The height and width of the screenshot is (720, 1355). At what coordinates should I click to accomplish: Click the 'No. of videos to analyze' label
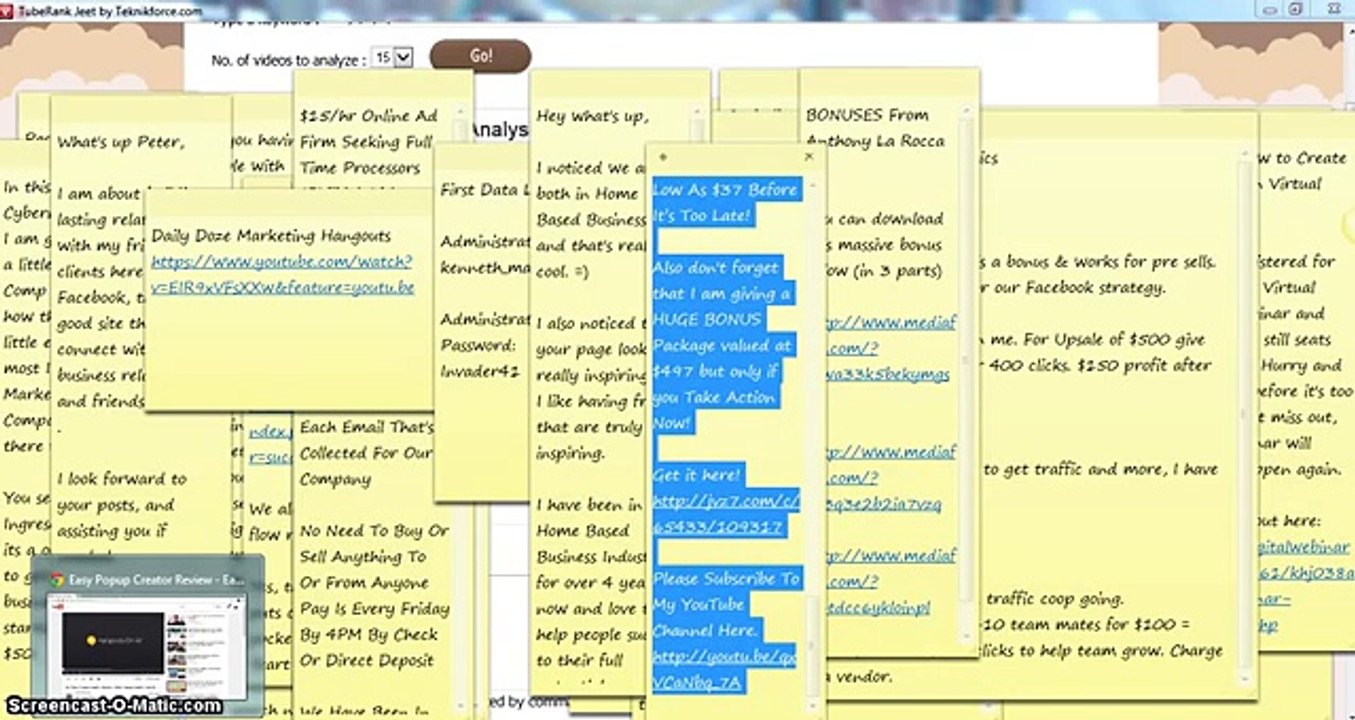(288, 60)
